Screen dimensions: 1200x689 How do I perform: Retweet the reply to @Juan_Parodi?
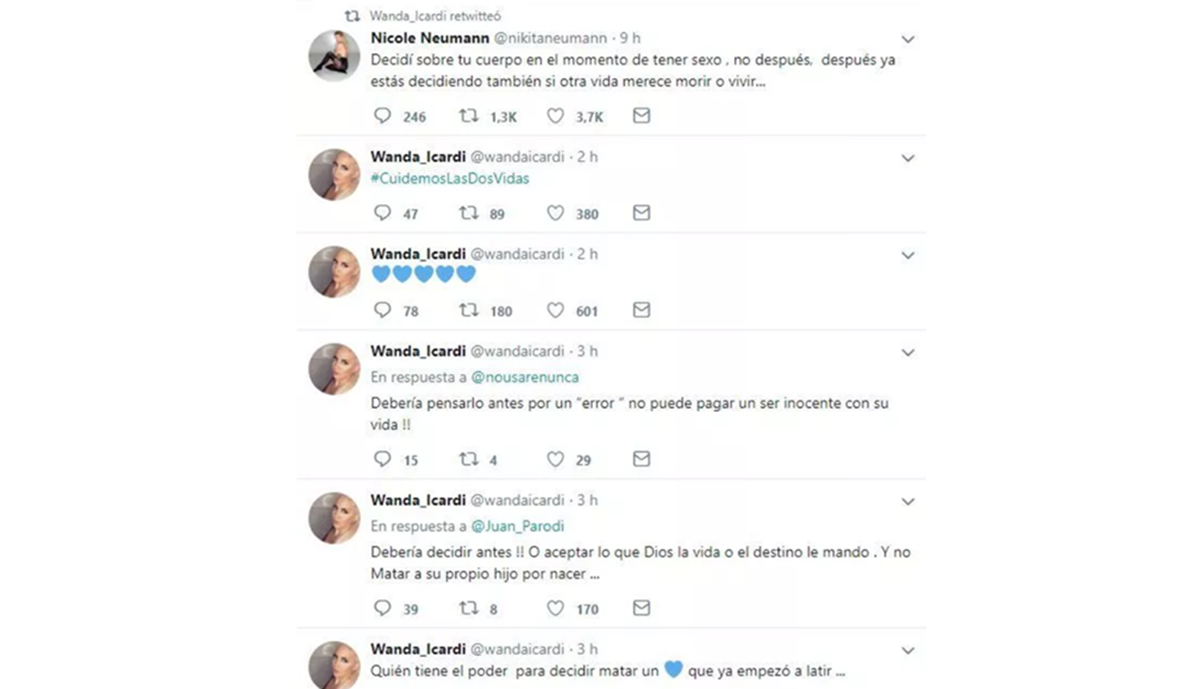coord(468,608)
